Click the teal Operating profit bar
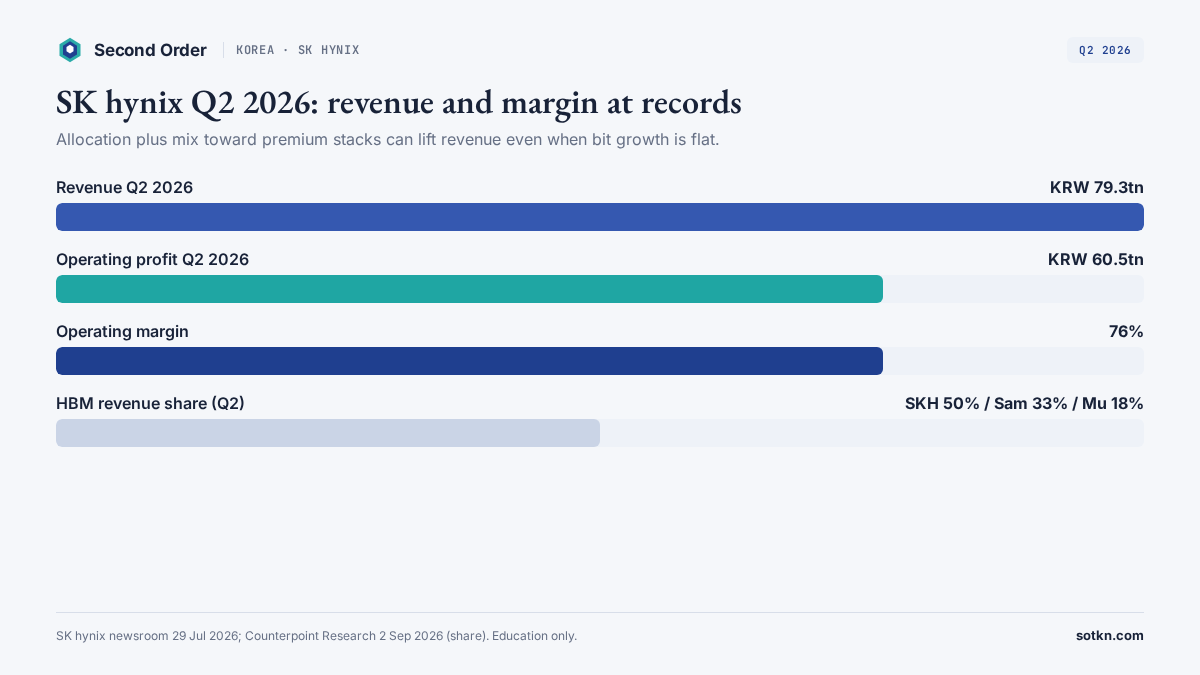 pos(469,289)
